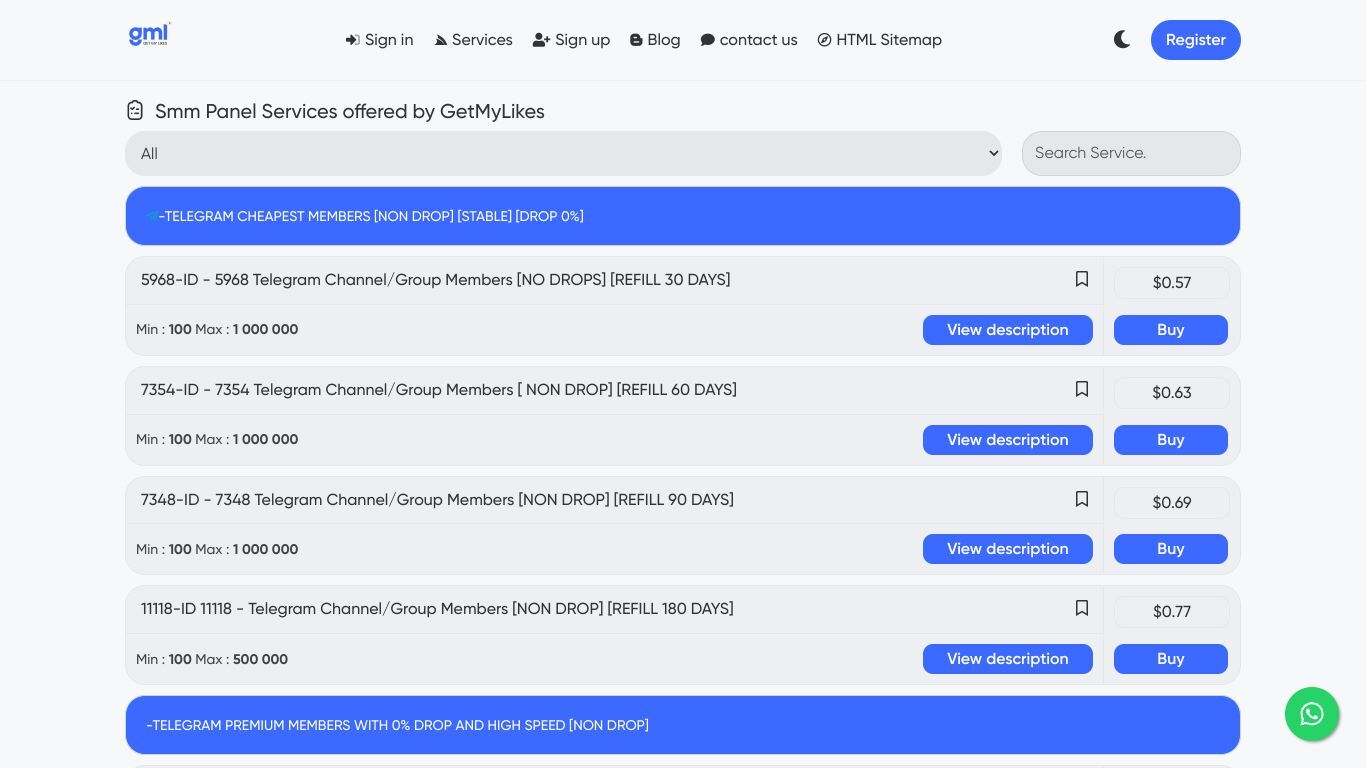The height and width of the screenshot is (768, 1366).
Task: Open the Services menu item
Action: pos(473,40)
